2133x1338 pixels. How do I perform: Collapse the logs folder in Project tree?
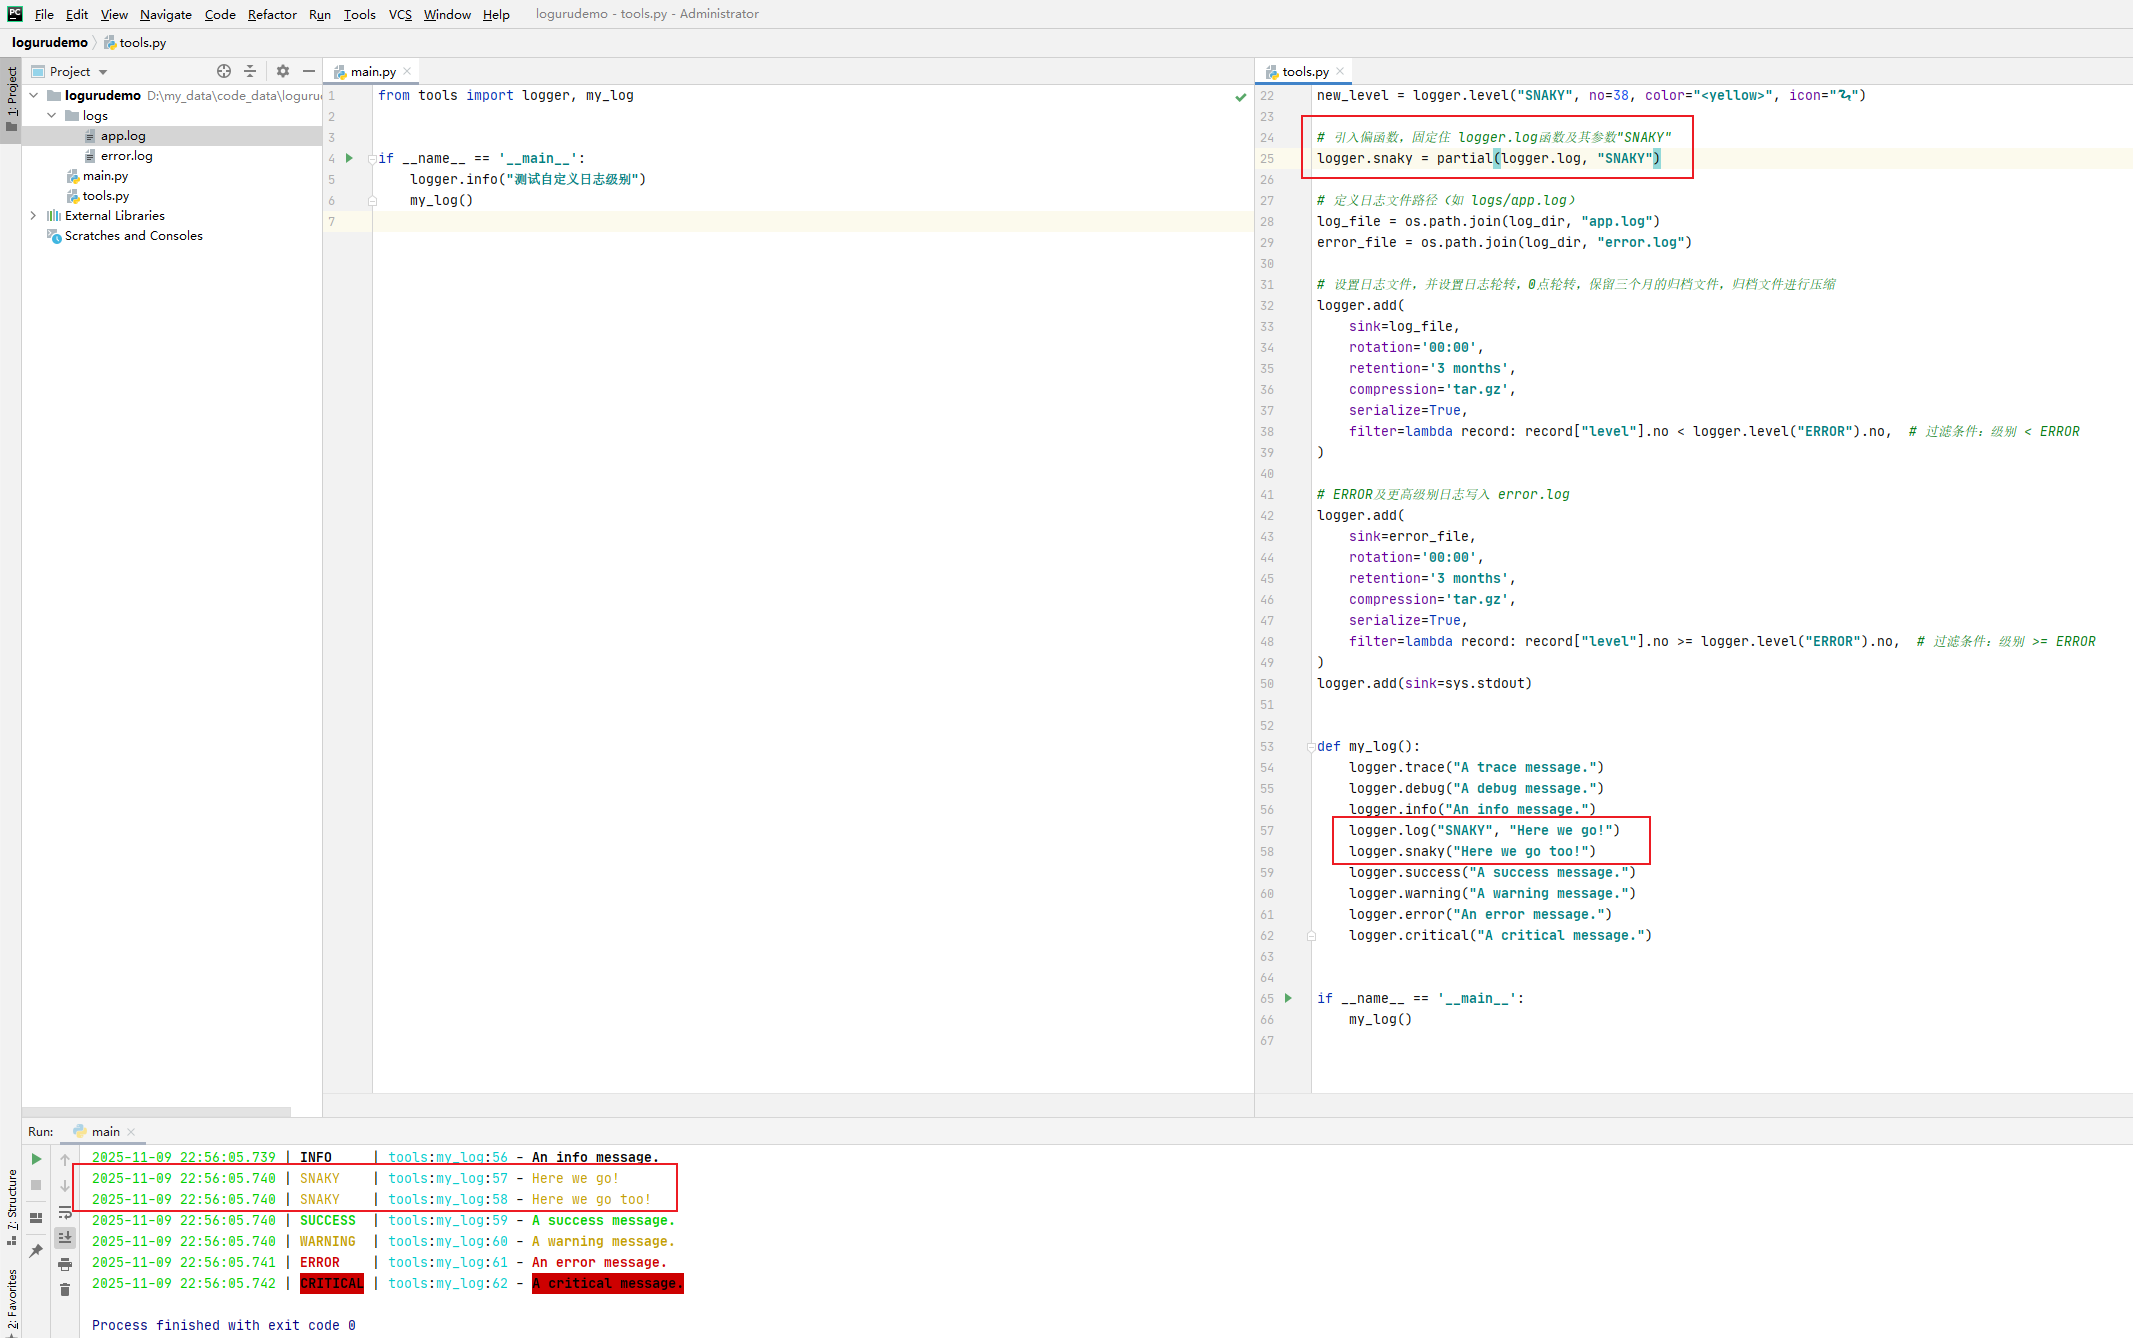click(52, 115)
